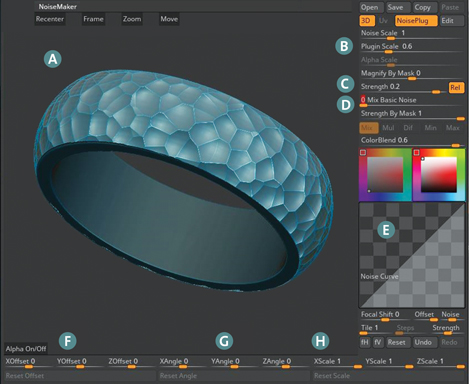Adjust the curve Noise slider
The image size is (469, 384).
pos(451,316)
